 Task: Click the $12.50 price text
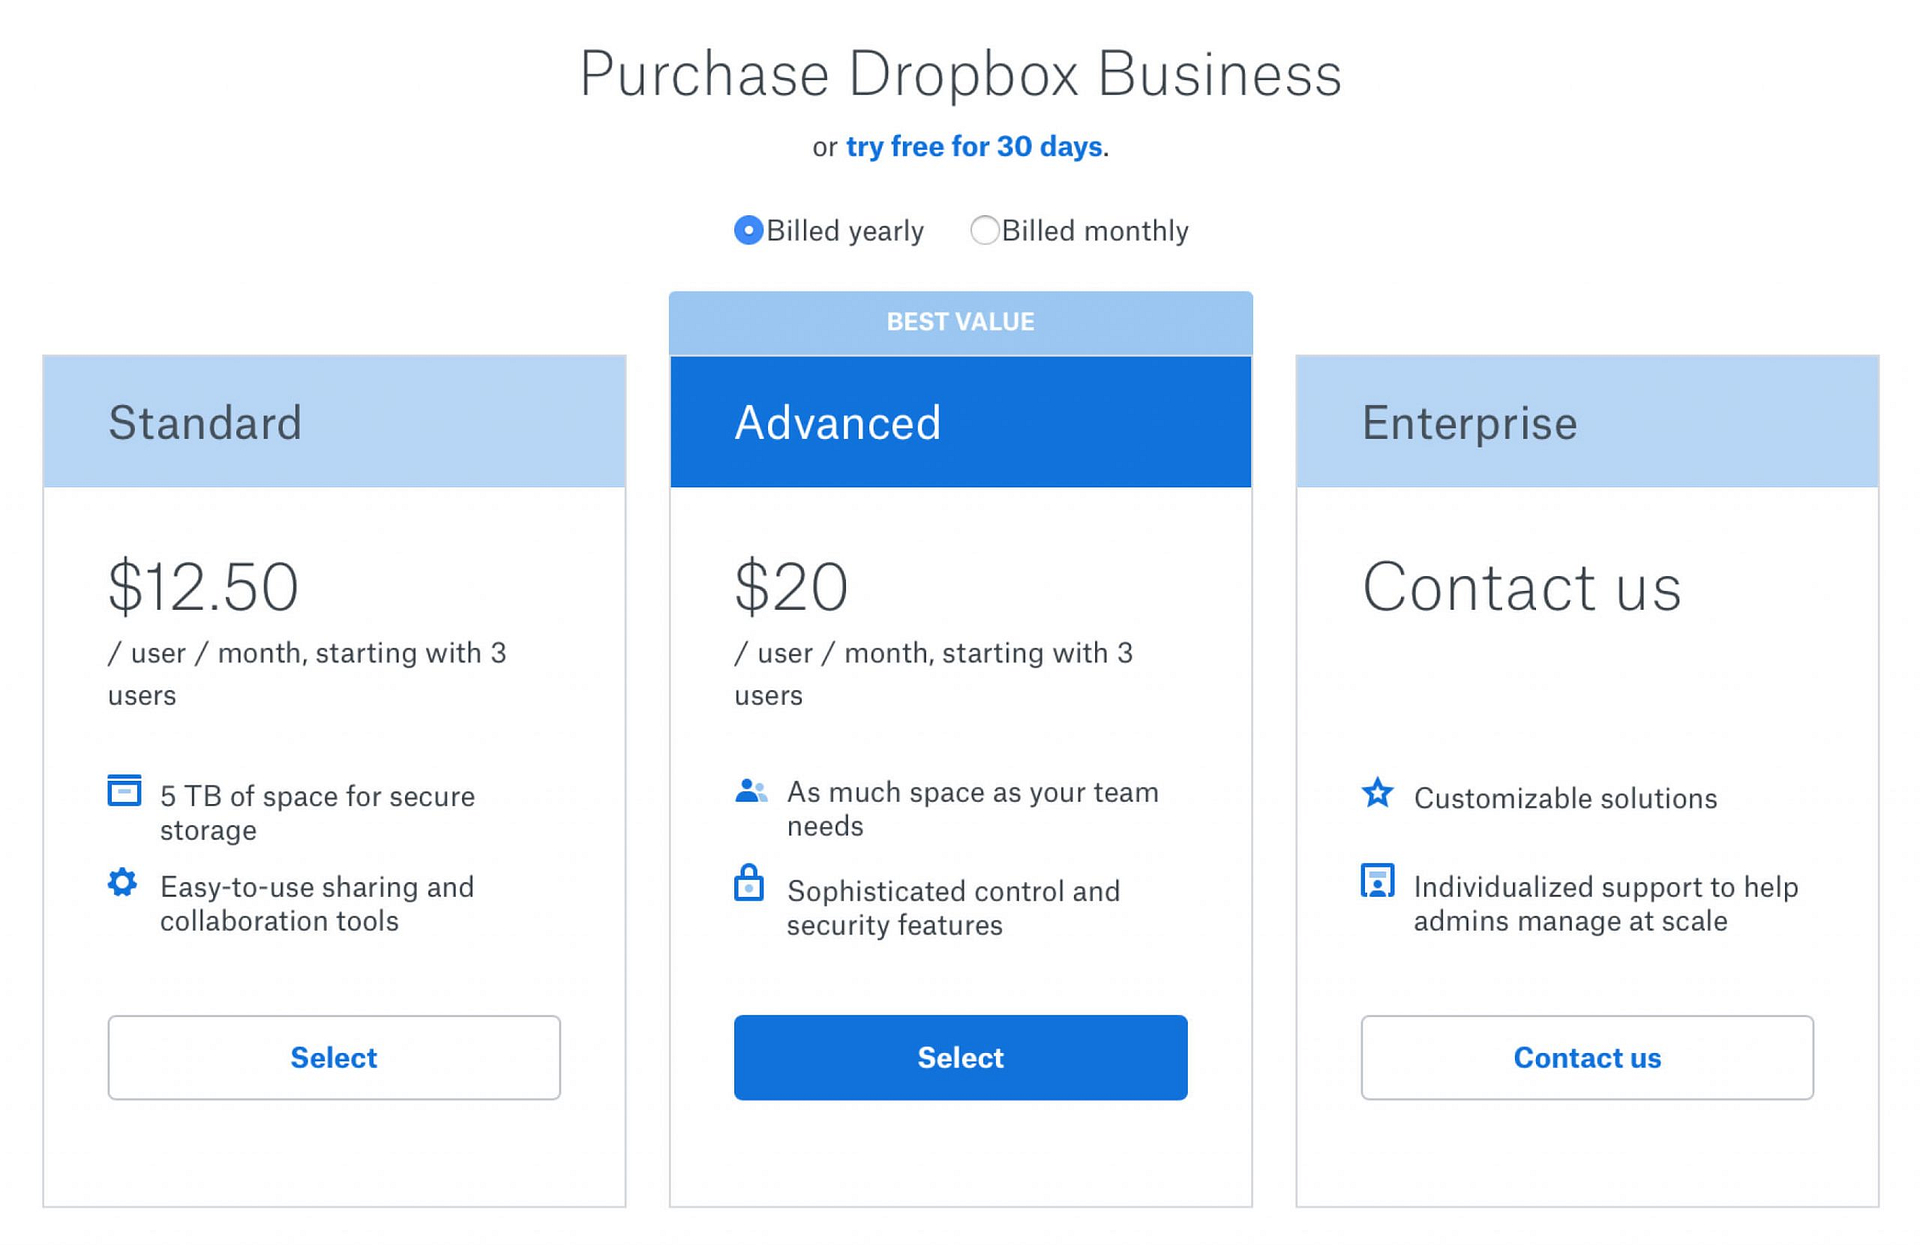(203, 586)
